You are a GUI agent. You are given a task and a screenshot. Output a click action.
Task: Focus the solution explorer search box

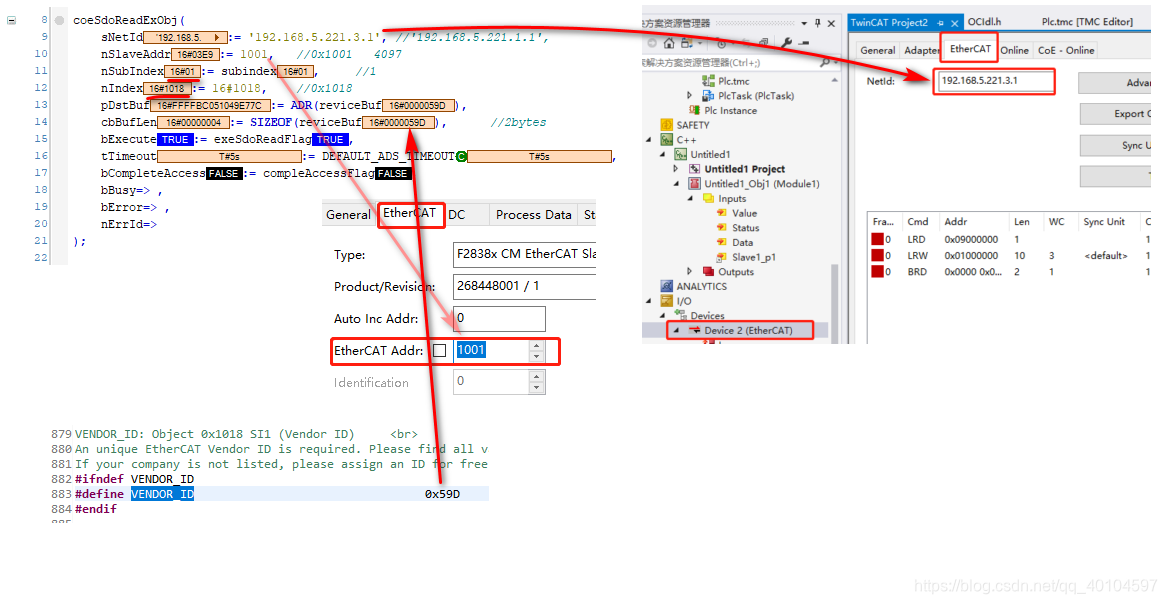pyautogui.click(x=729, y=62)
